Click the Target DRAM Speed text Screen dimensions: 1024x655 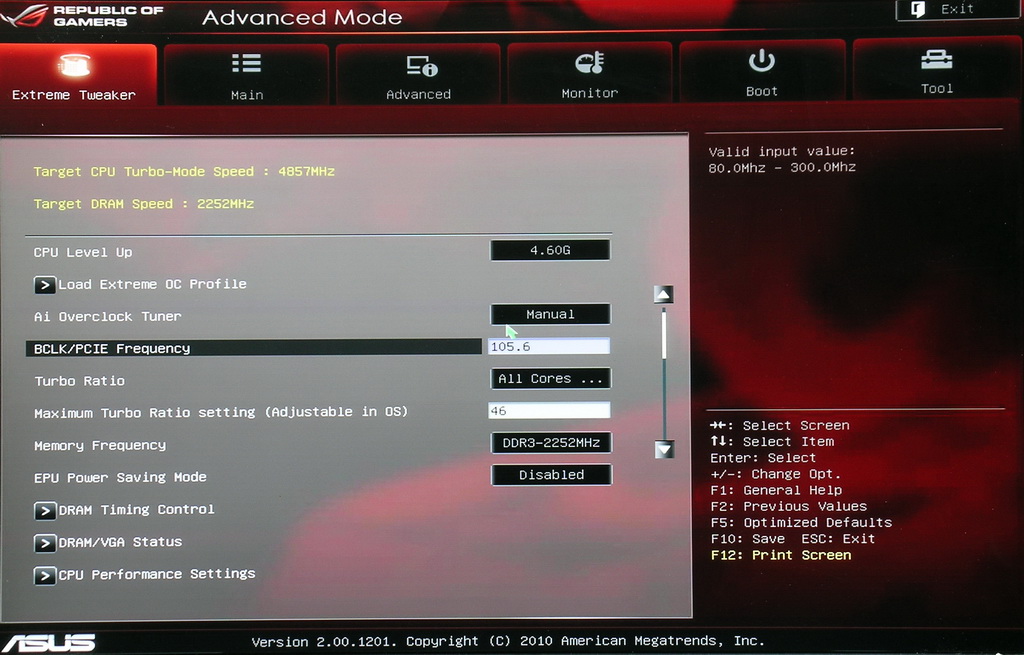(x=144, y=204)
